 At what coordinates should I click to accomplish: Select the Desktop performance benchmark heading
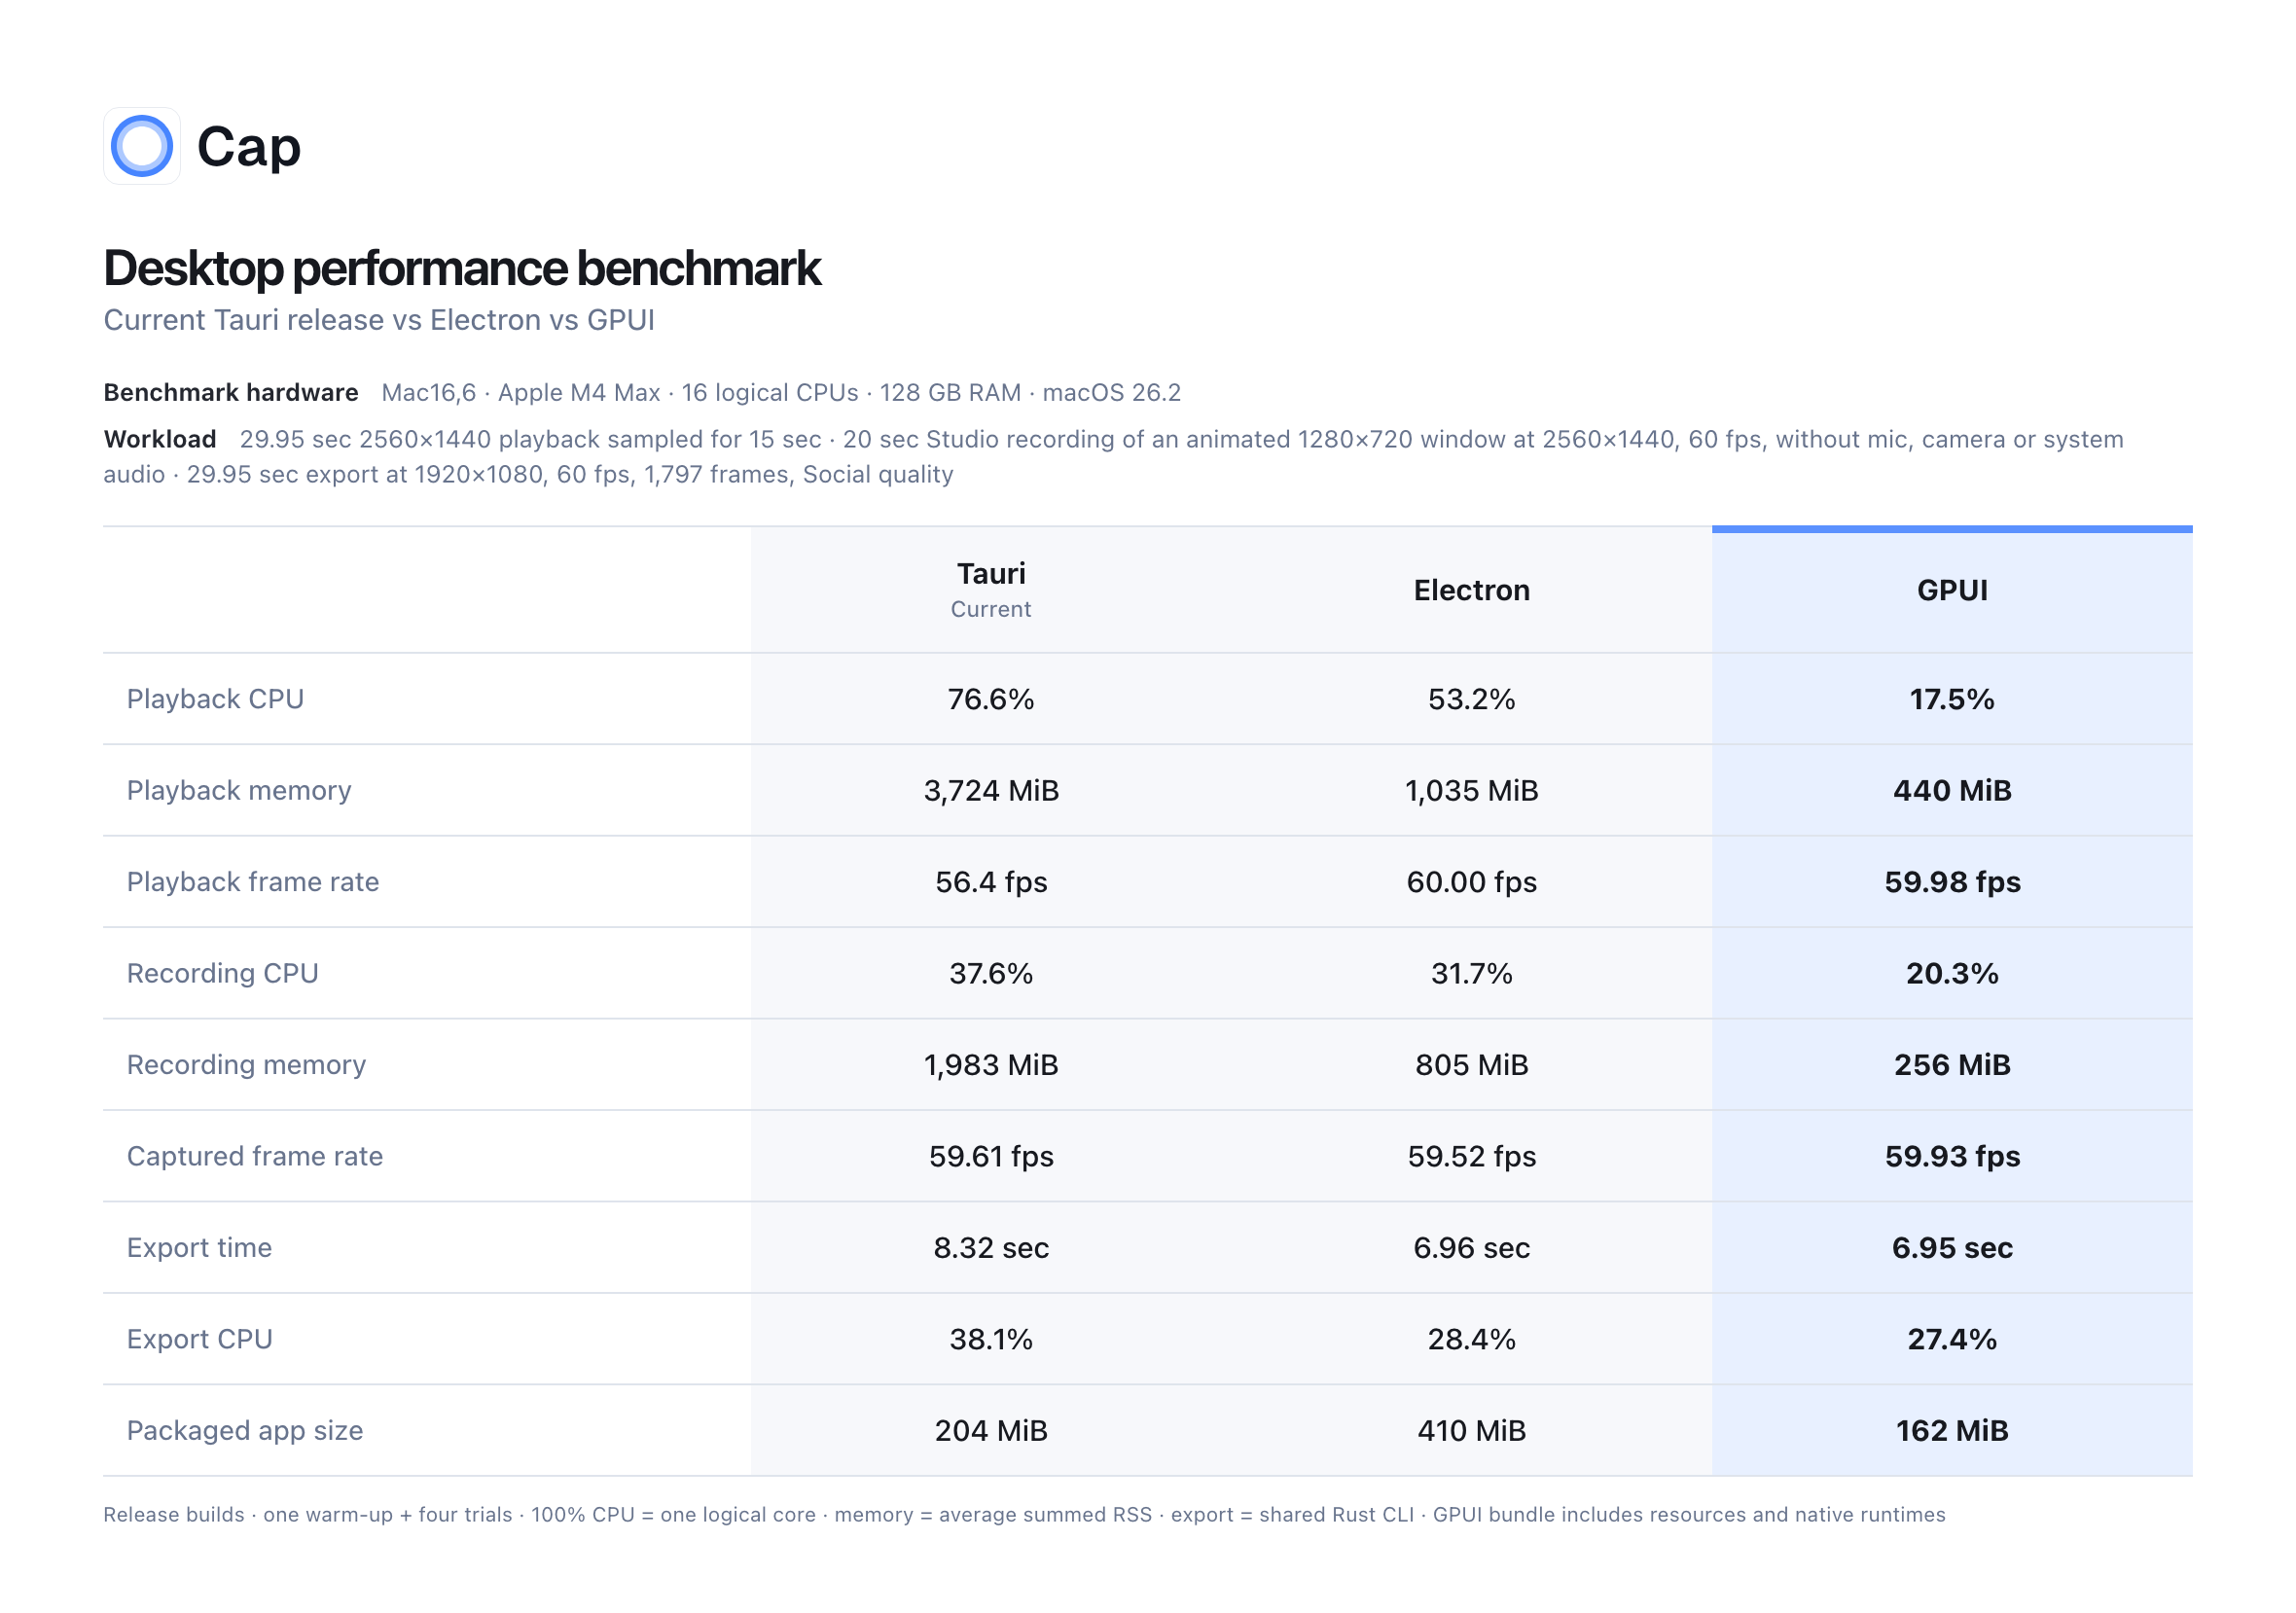pos(462,268)
